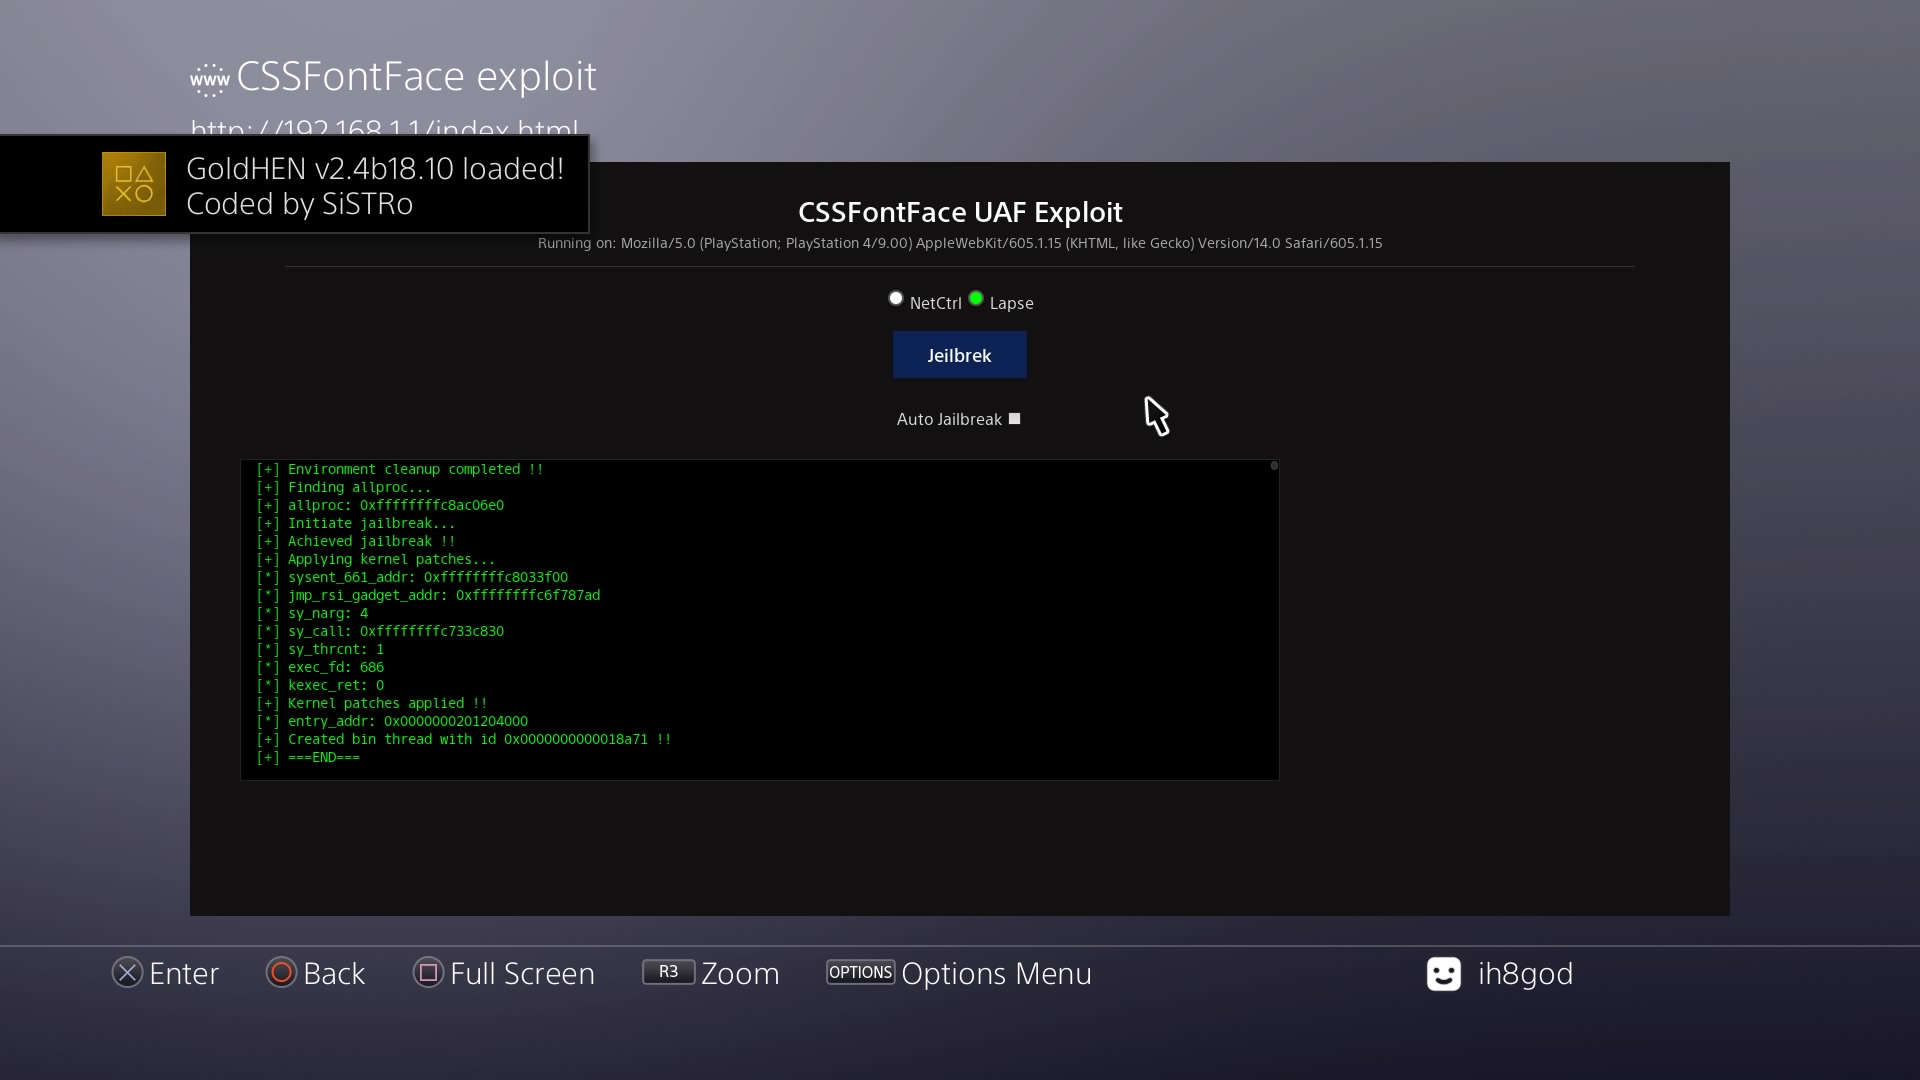
Task: Click the 'CSSFontFace exploit' browser page title
Action: [416, 77]
